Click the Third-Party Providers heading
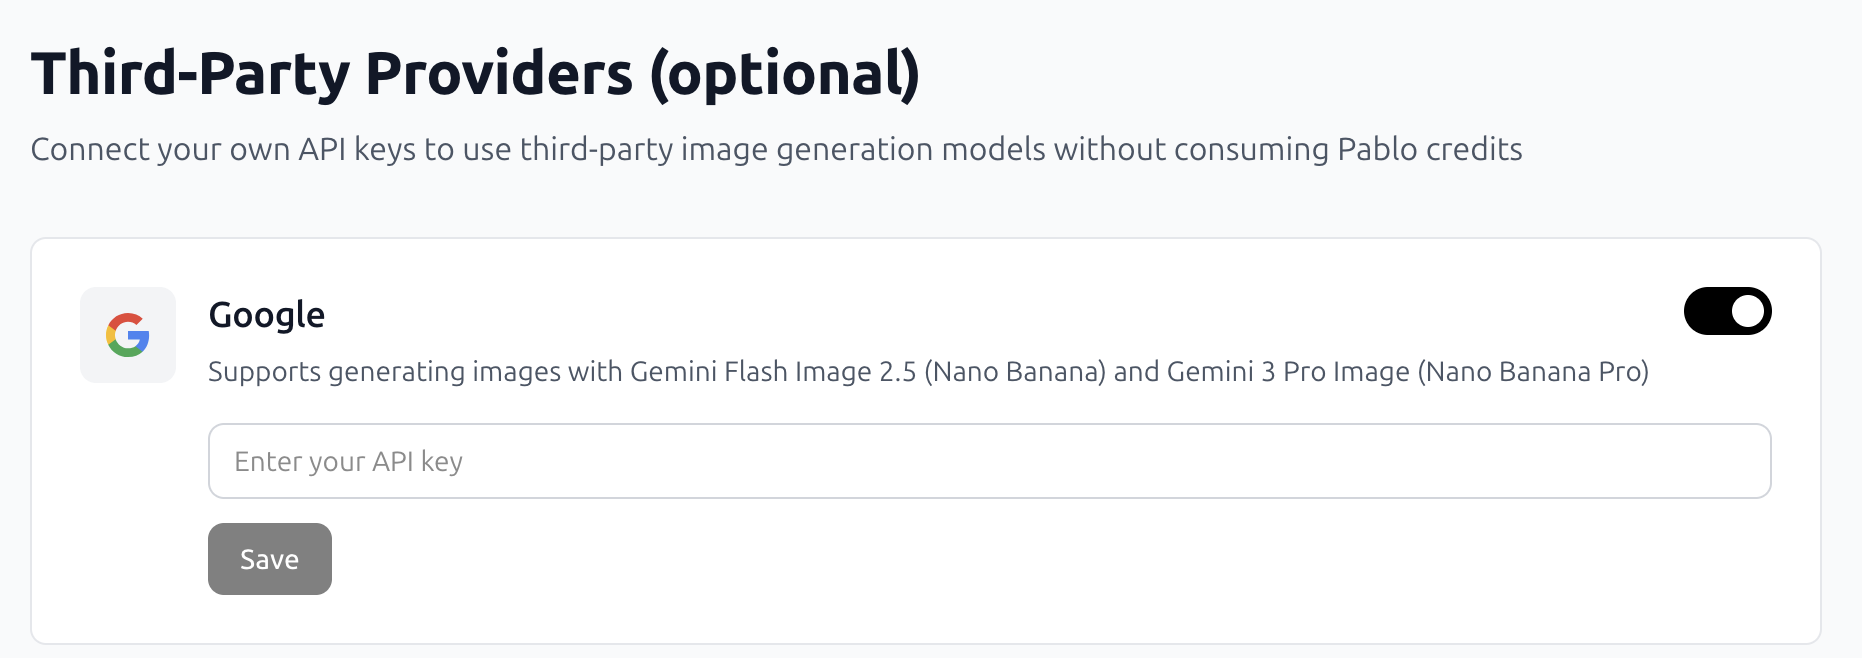The height and width of the screenshot is (658, 1862). (x=475, y=74)
